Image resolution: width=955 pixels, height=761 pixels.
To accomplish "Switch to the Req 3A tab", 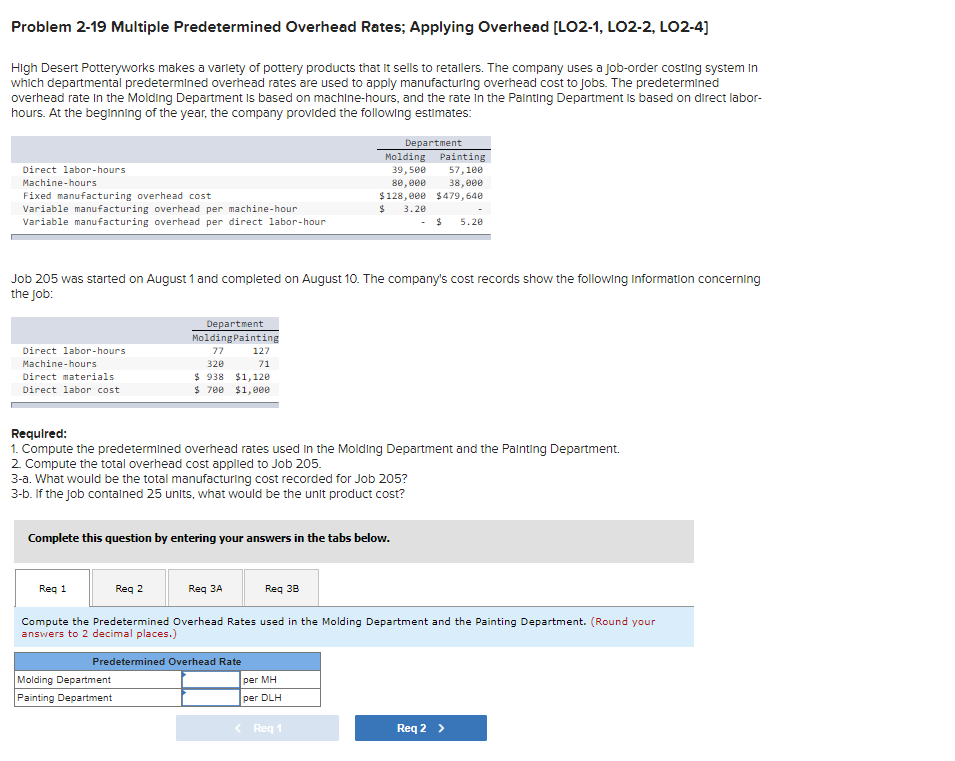I will click(x=205, y=589).
